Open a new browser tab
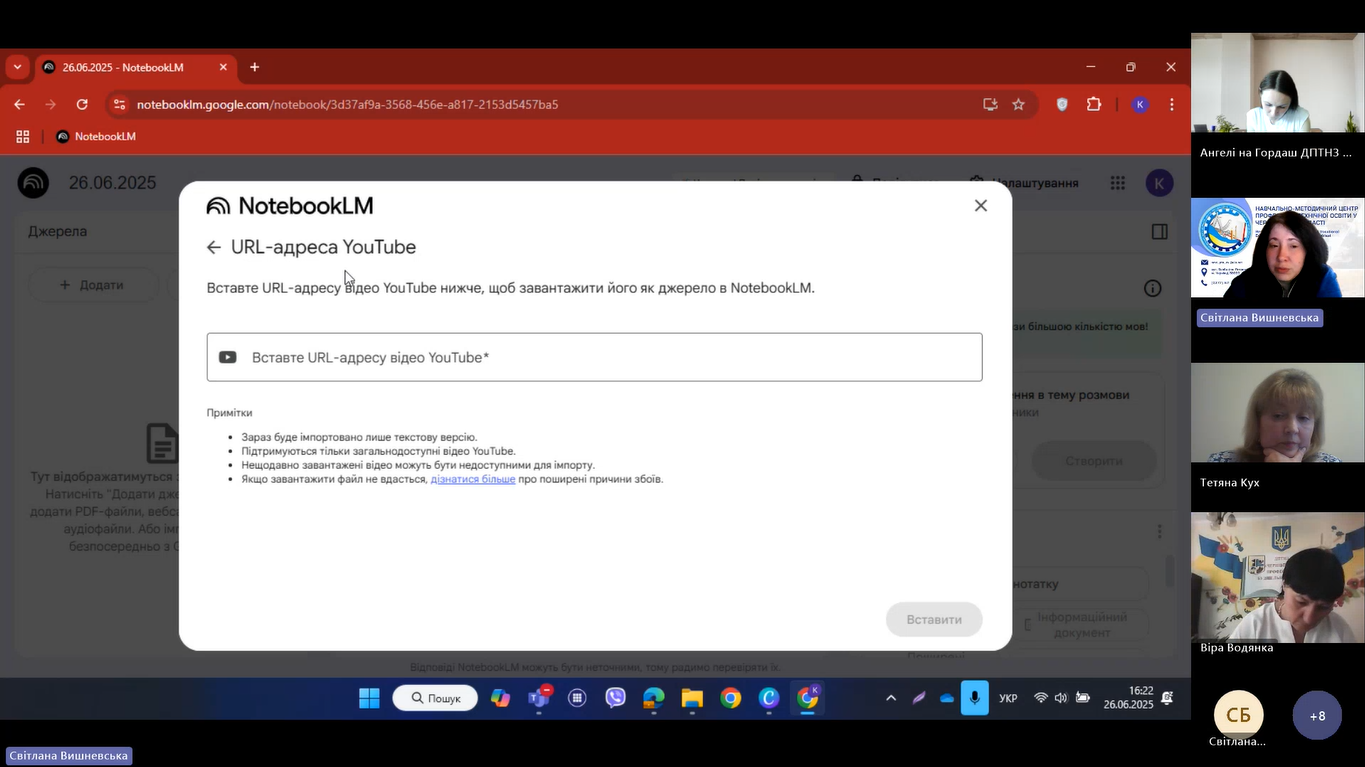 pyautogui.click(x=254, y=67)
